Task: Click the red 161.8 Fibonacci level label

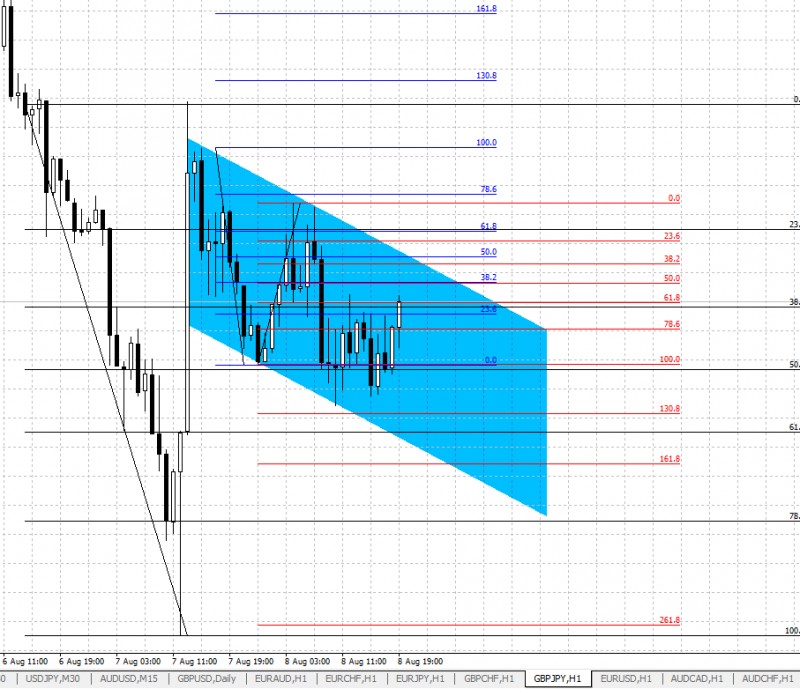Action: coord(670,459)
